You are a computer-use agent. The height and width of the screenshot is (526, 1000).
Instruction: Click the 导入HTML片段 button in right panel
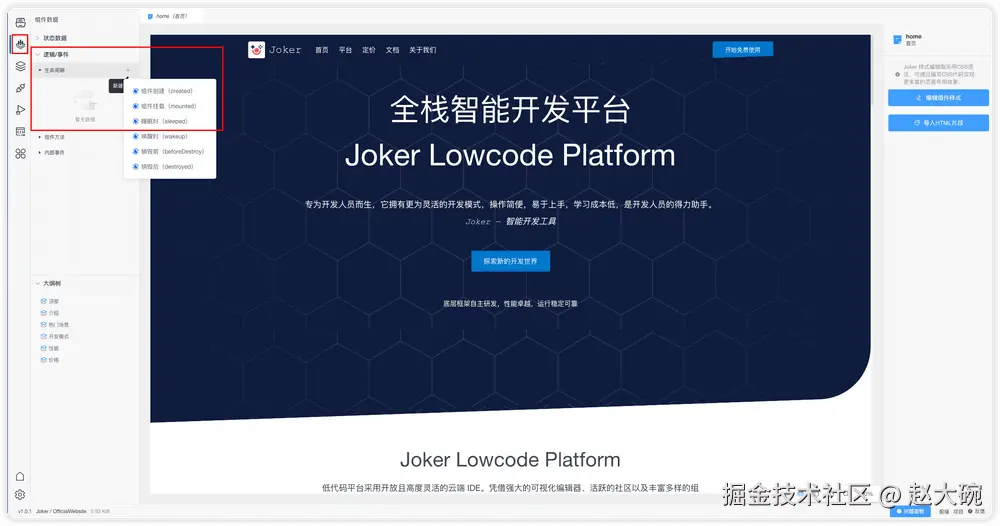point(938,123)
